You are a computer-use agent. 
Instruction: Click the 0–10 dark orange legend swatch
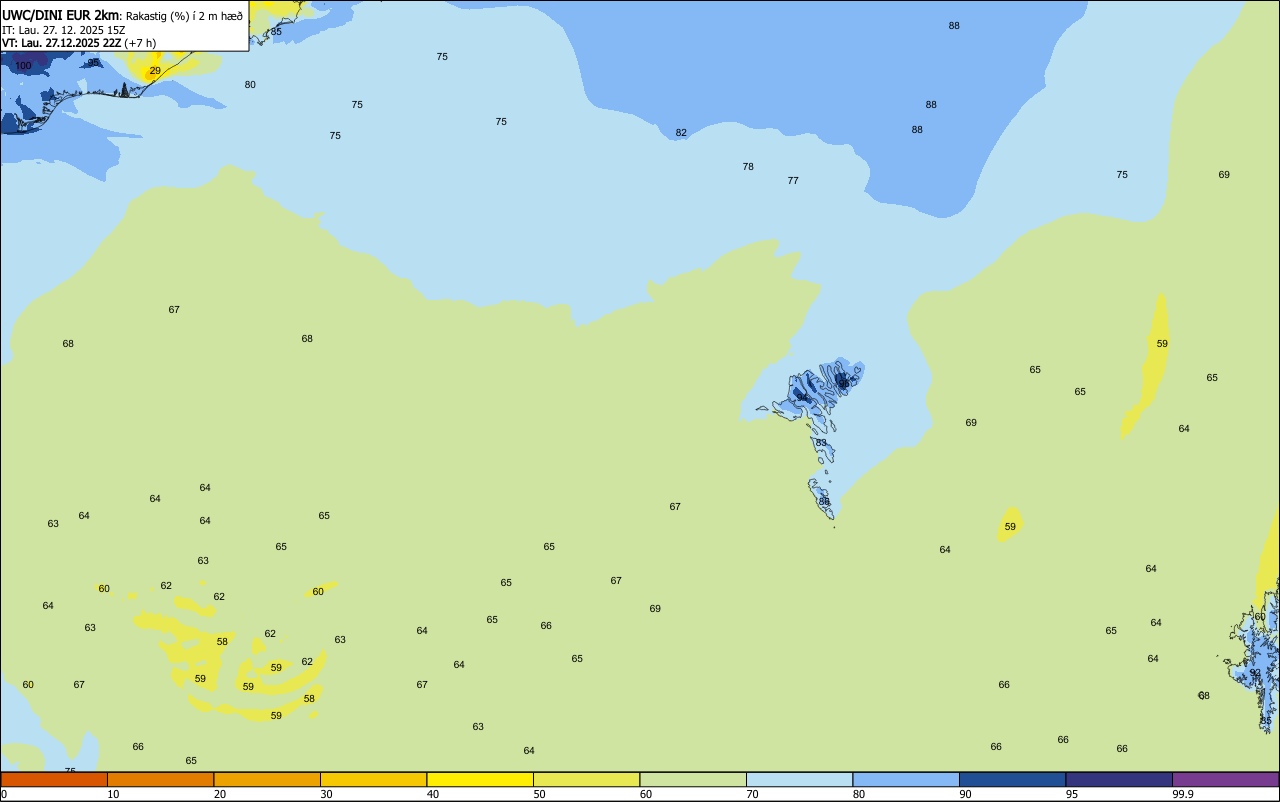point(54,779)
